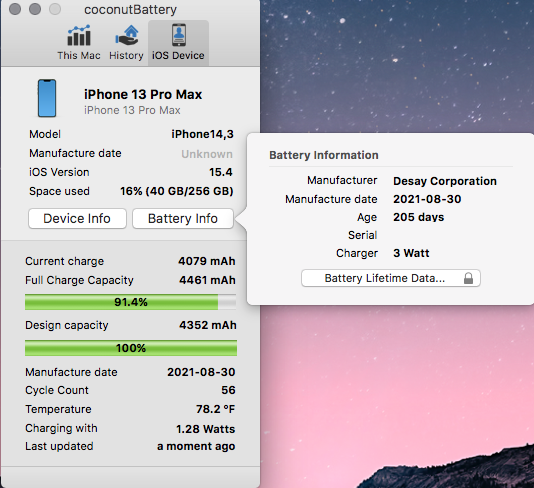Click the Cycle Count label

tap(57, 390)
